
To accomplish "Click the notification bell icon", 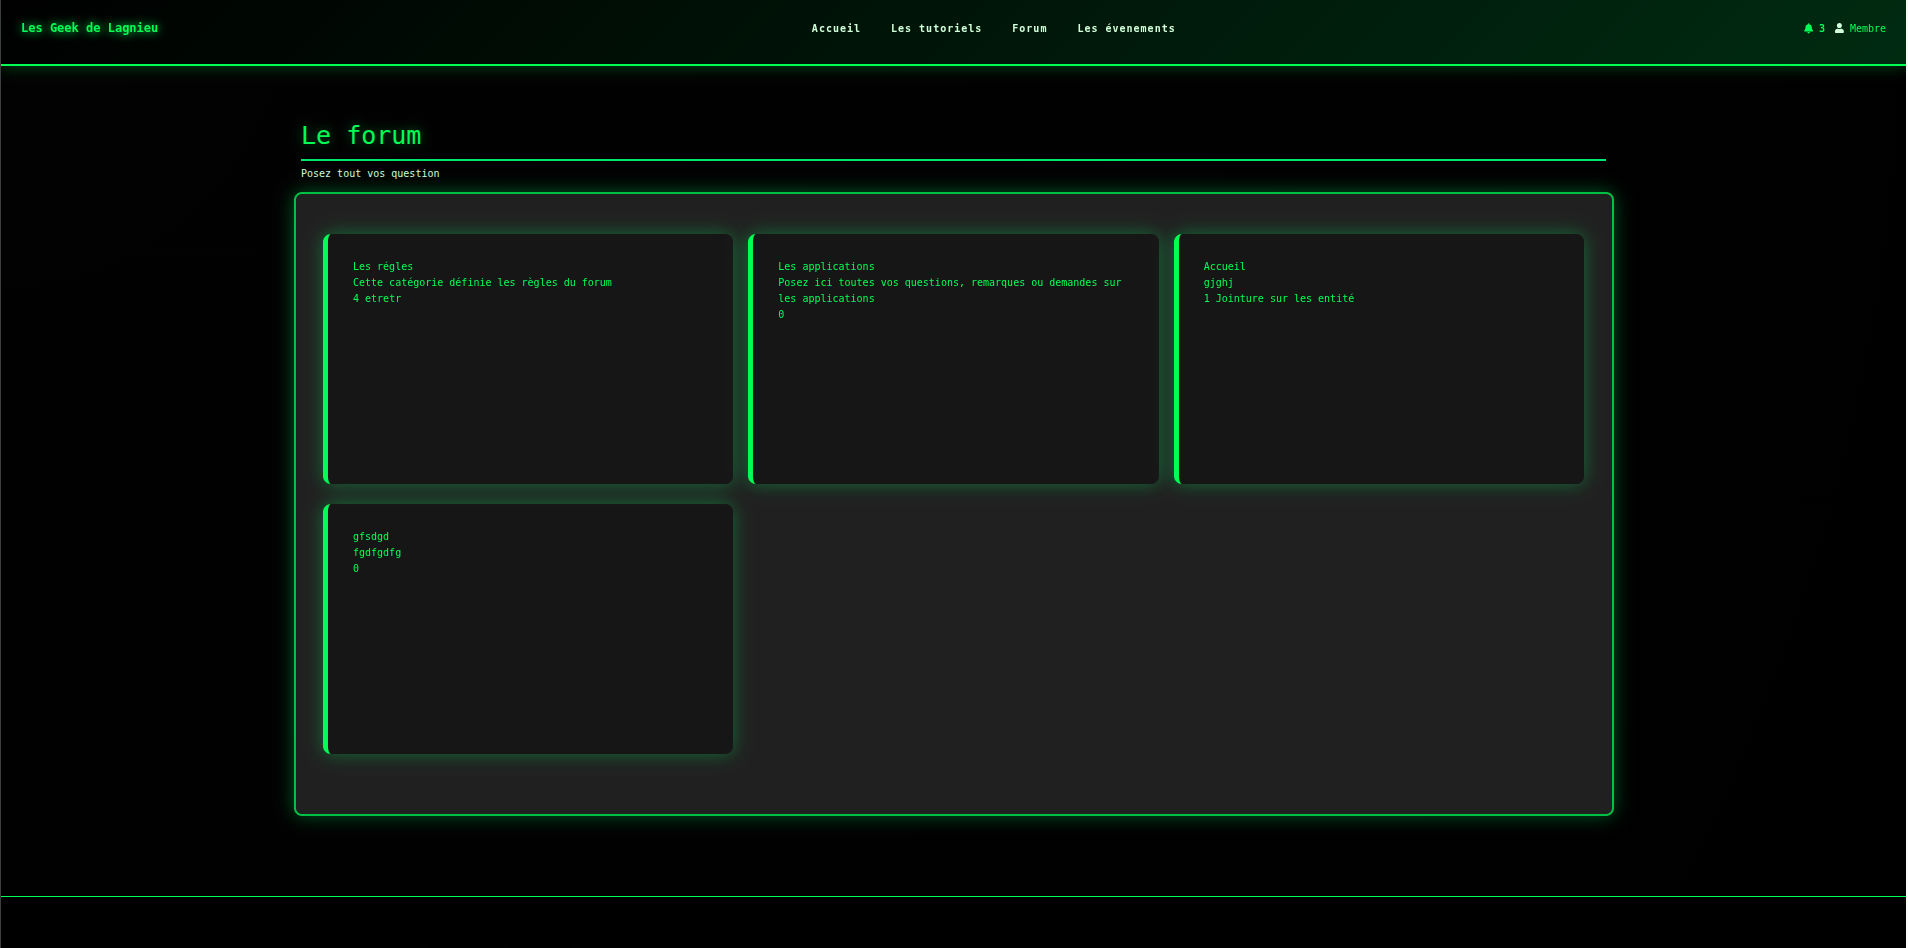I will 1808,29.
